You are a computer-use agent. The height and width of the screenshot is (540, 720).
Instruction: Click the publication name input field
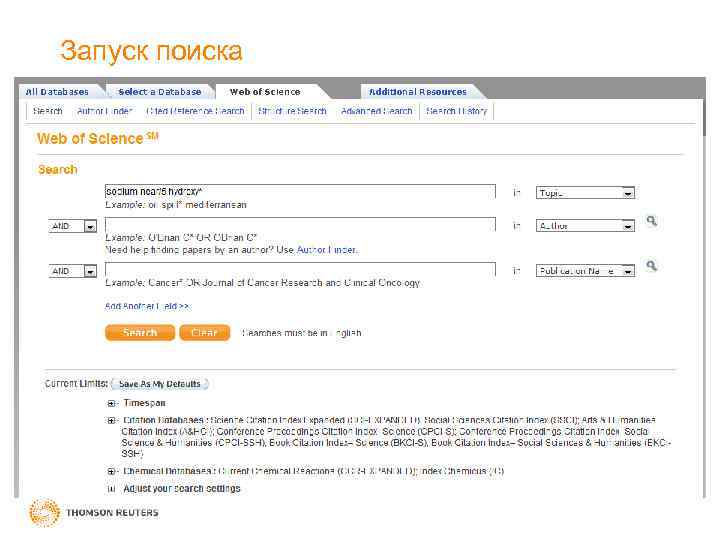[300, 270]
